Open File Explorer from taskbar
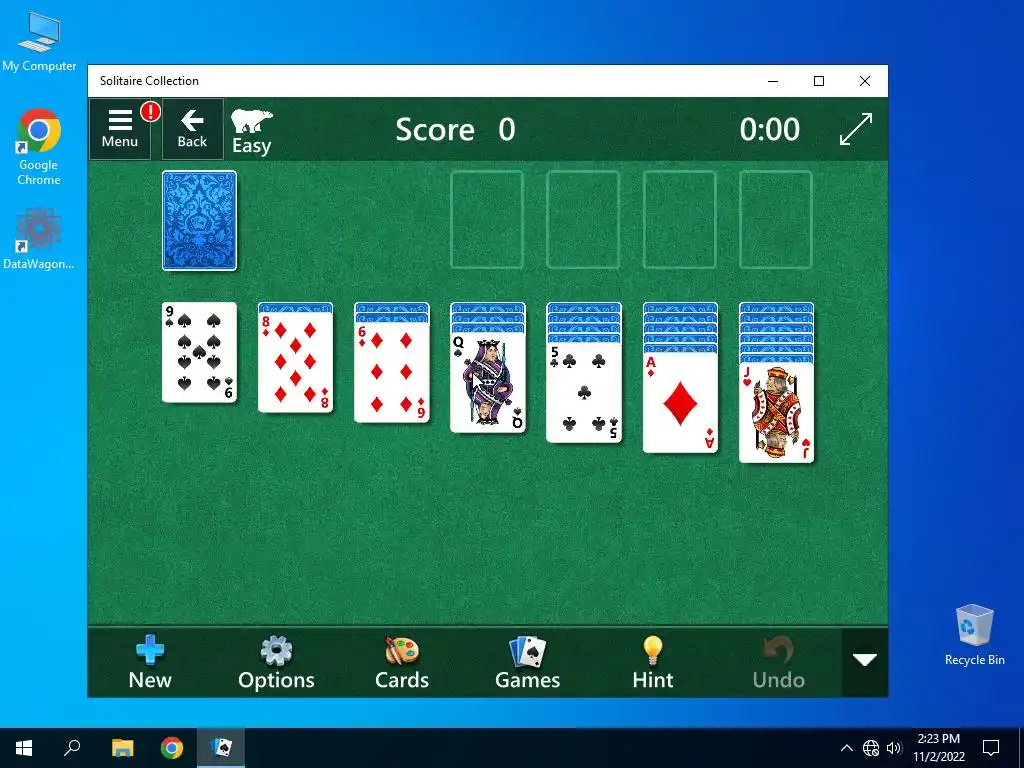 [x=122, y=748]
